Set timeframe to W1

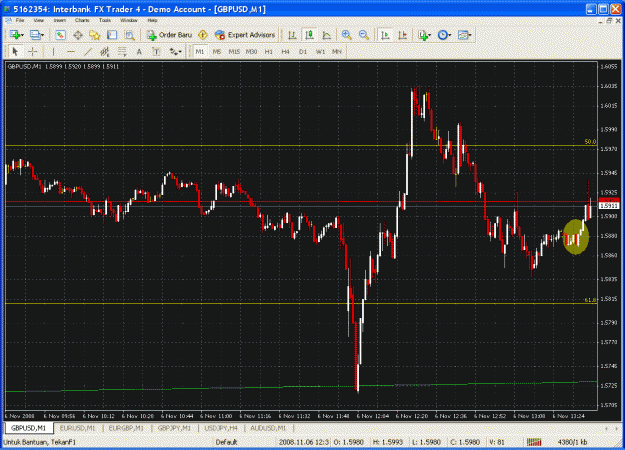click(320, 51)
